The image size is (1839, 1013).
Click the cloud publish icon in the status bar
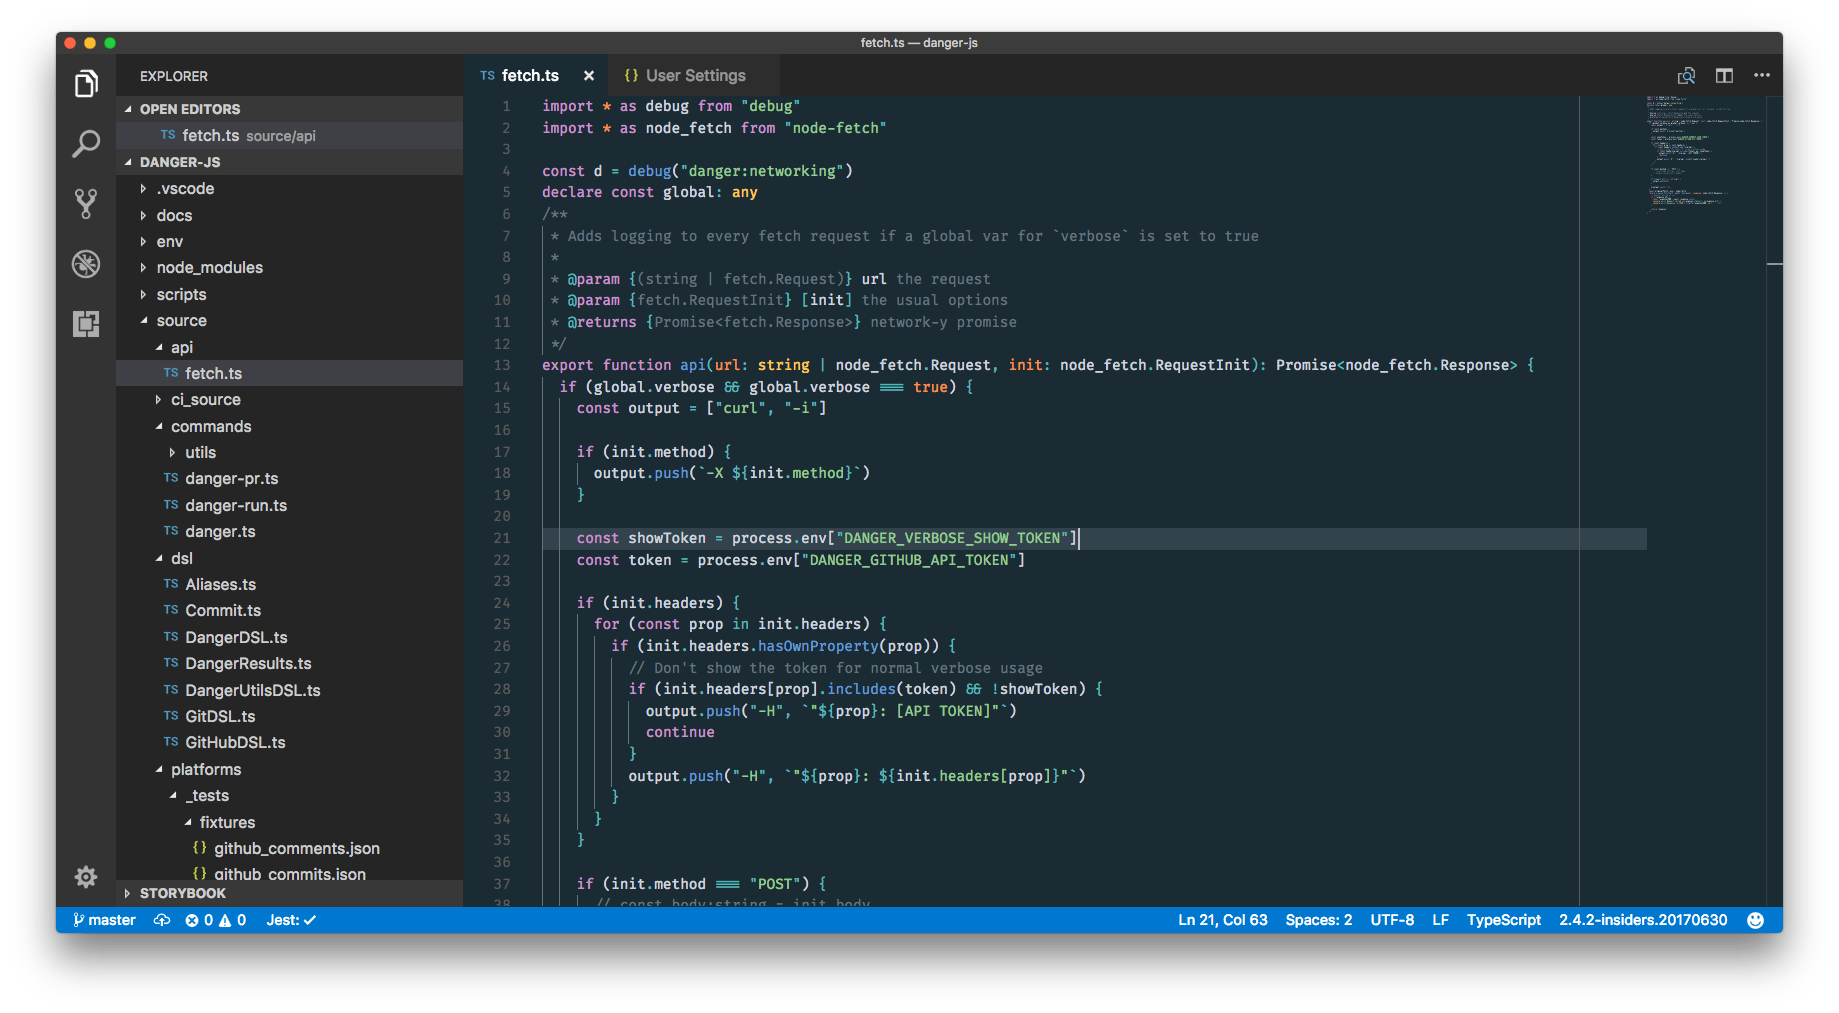pos(161,920)
